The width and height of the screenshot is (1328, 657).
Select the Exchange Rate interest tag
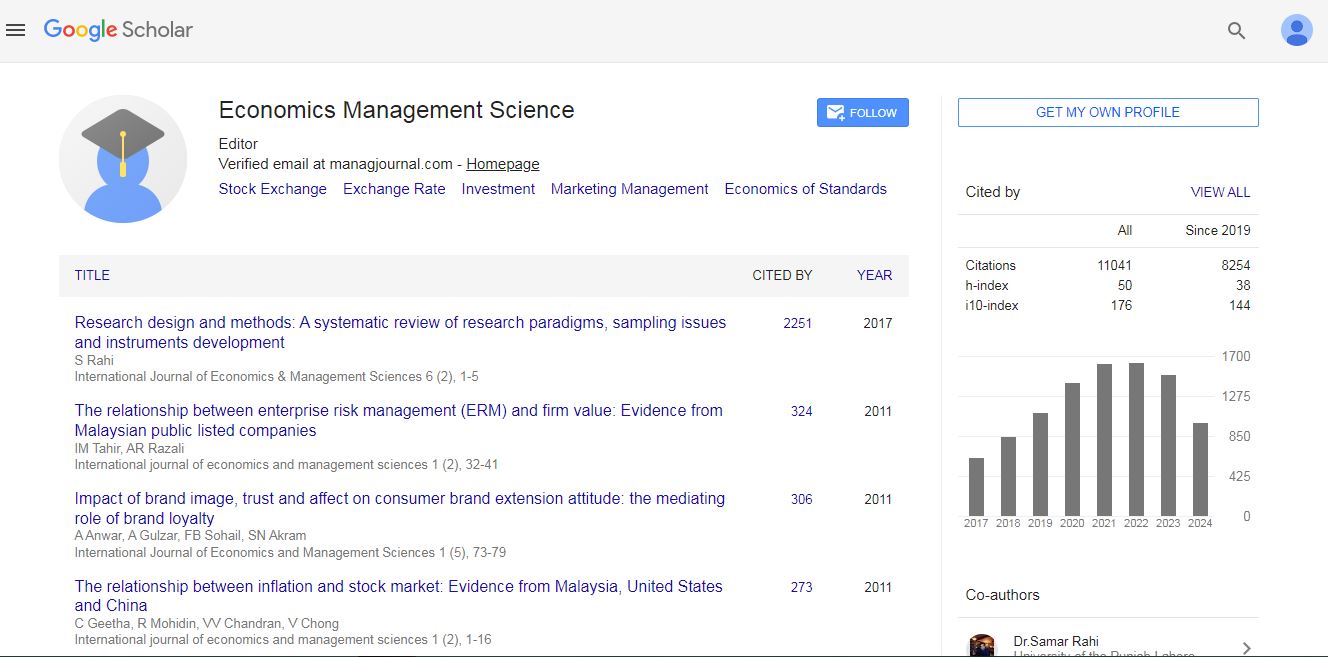click(394, 189)
